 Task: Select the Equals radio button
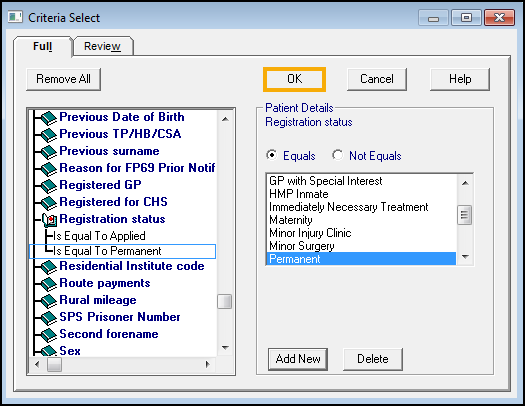pyautogui.click(x=272, y=155)
